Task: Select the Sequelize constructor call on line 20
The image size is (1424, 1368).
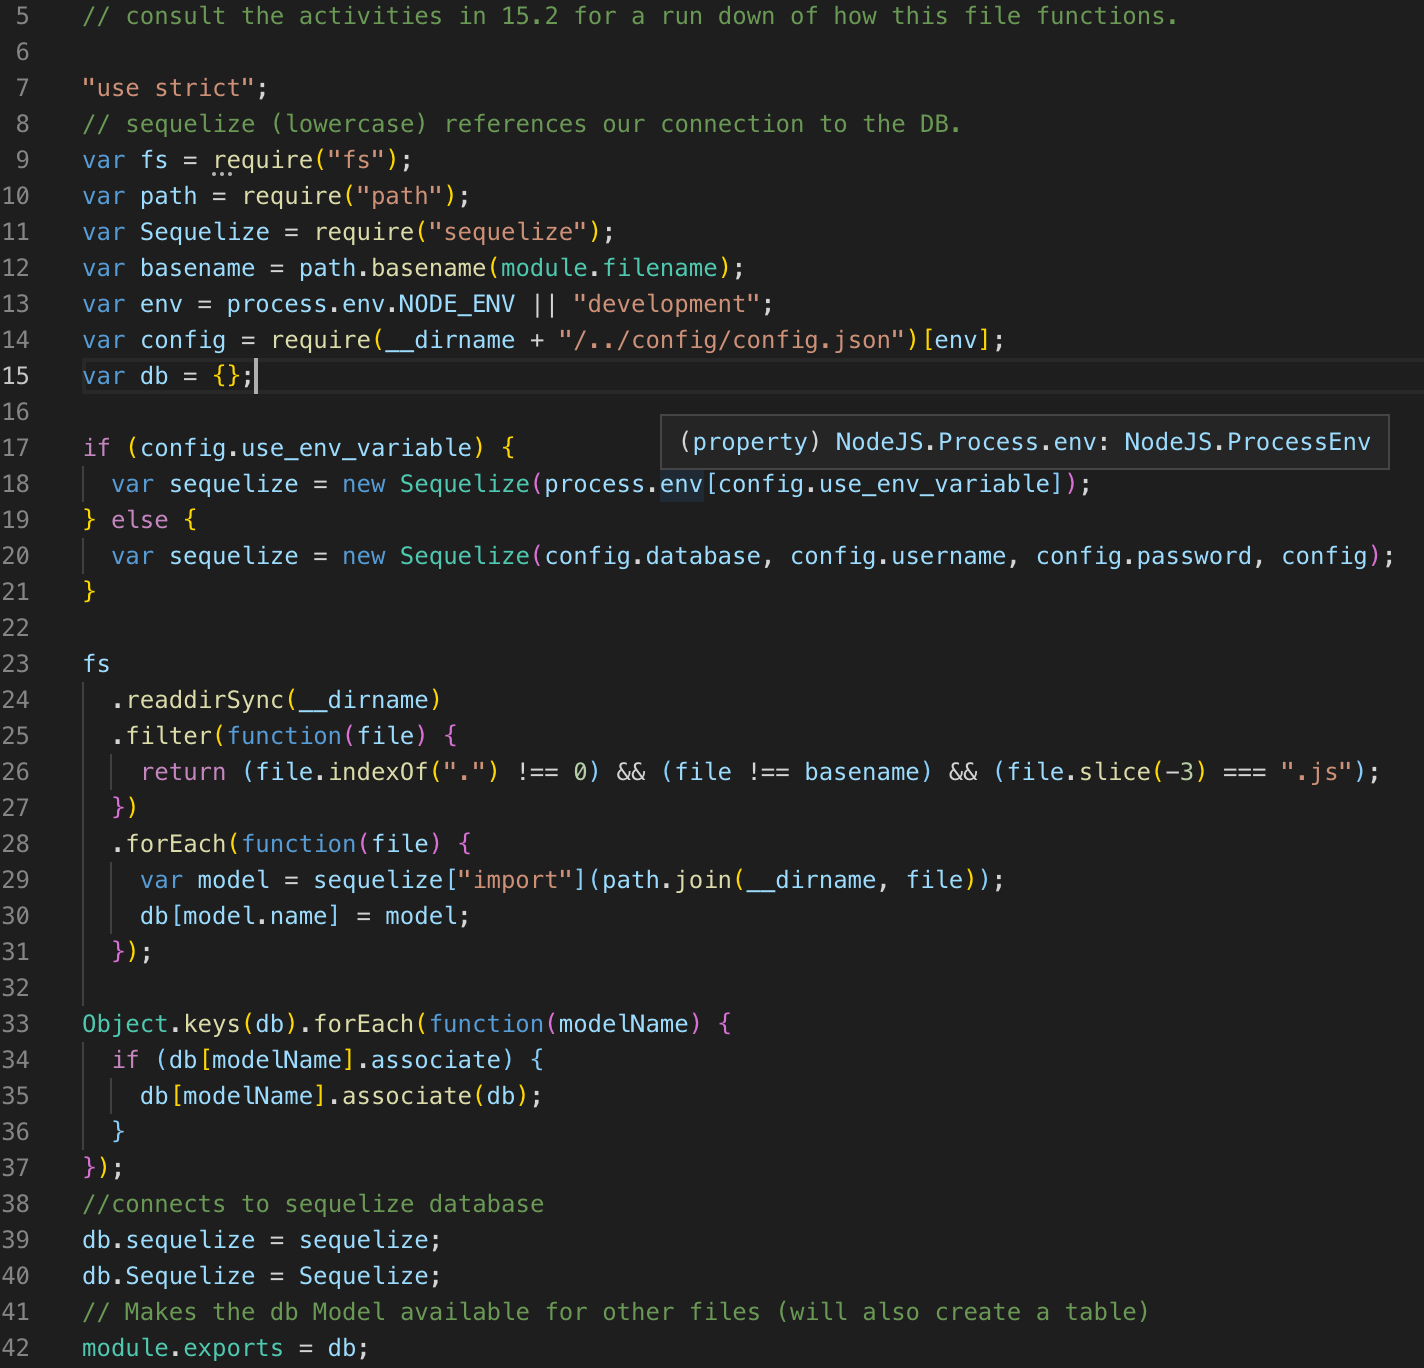Action: (x=463, y=555)
